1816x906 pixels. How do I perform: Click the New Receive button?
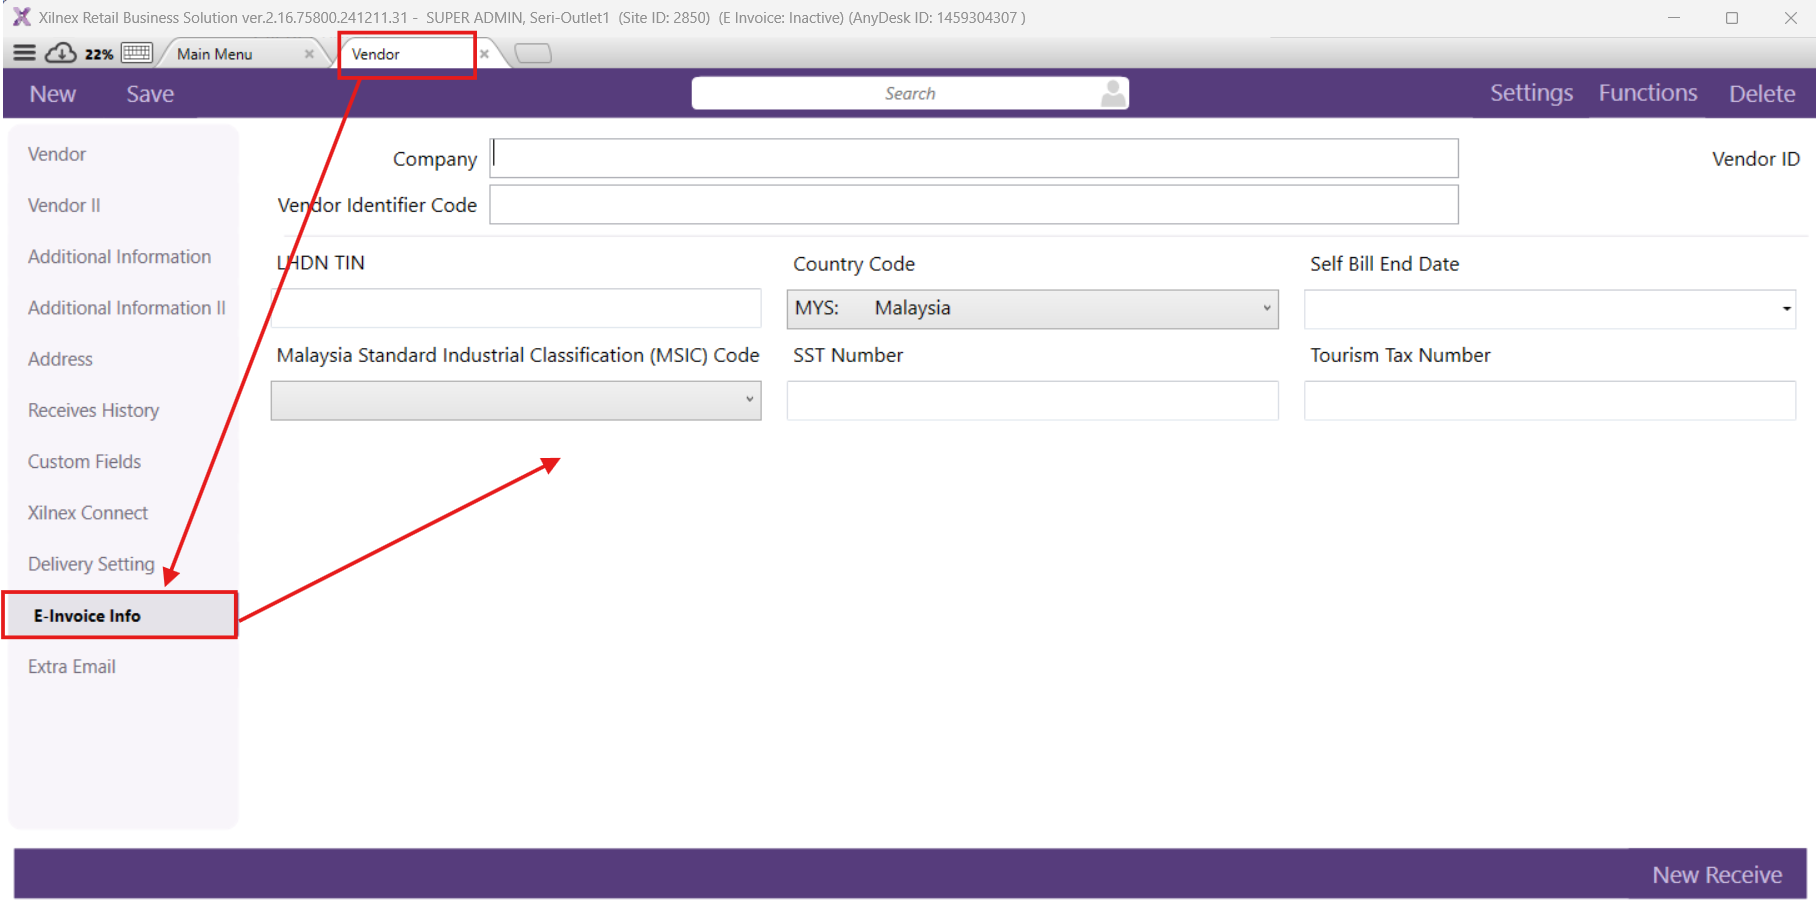click(x=1716, y=875)
